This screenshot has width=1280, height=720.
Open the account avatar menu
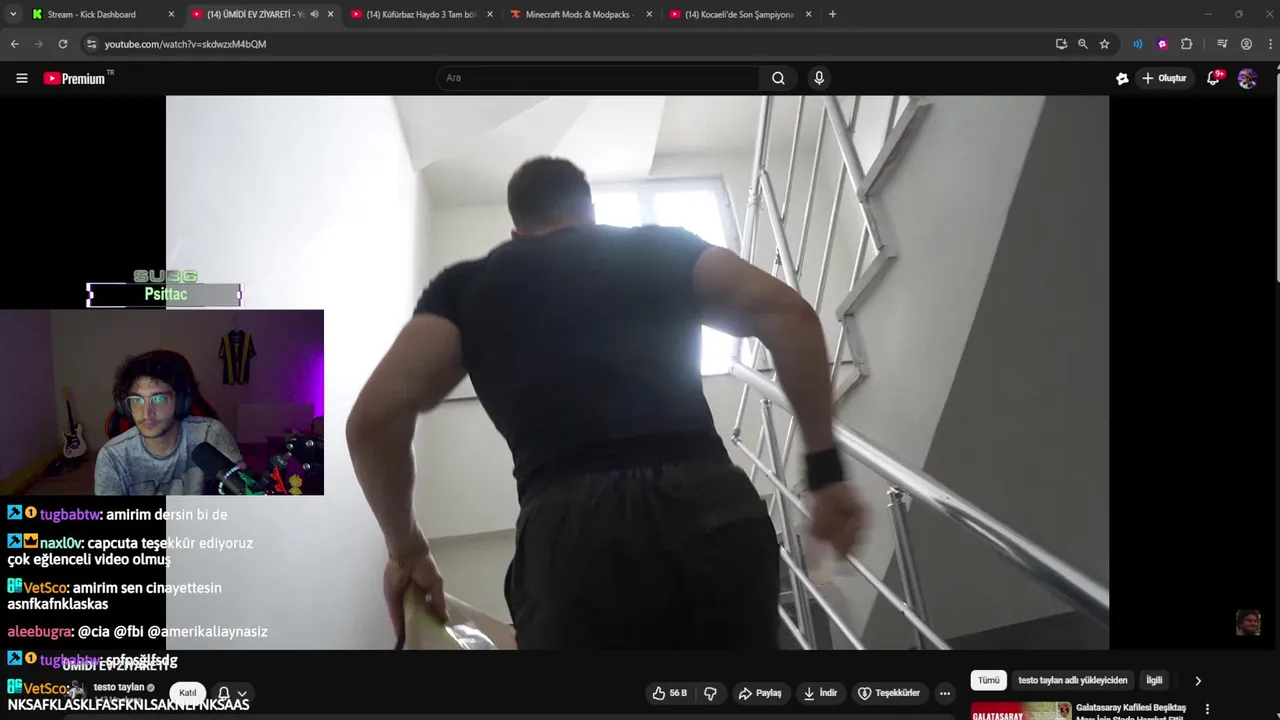click(x=1247, y=78)
